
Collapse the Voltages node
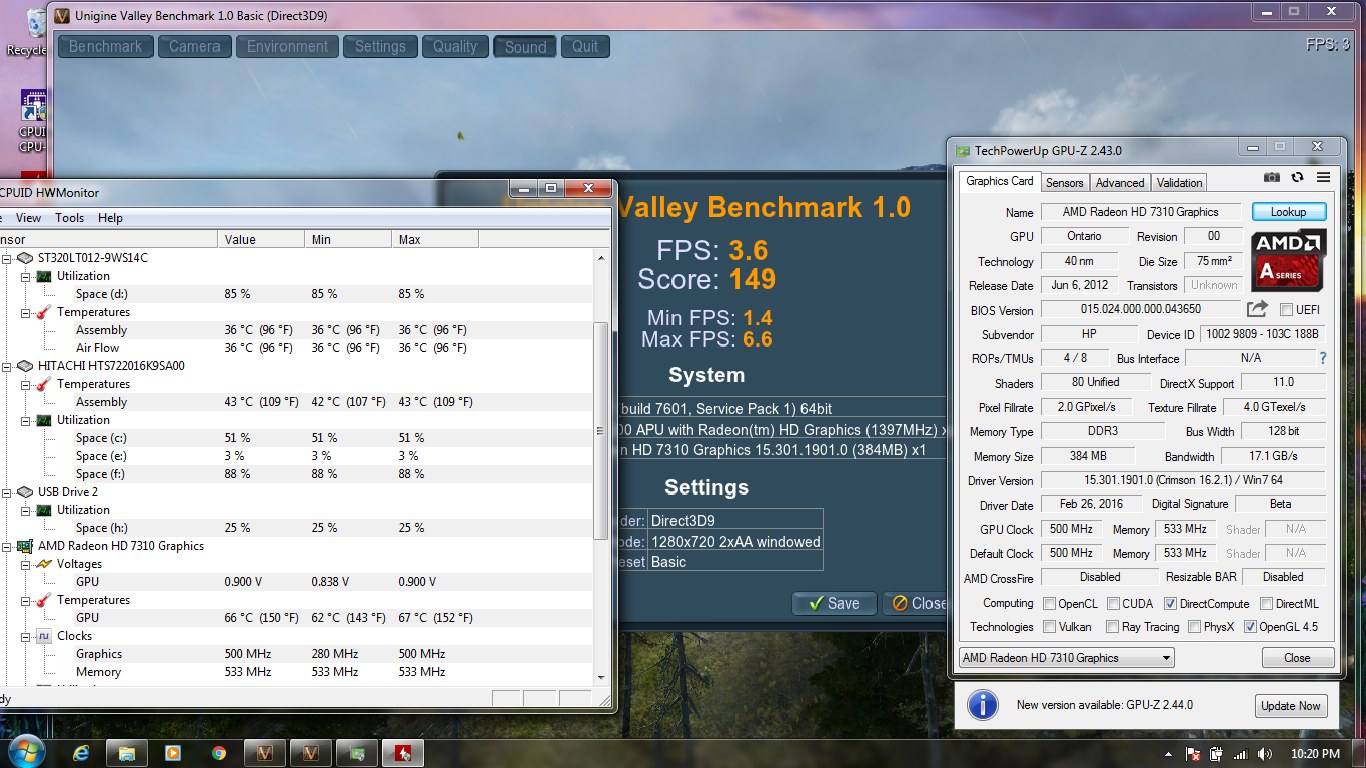click(27, 564)
